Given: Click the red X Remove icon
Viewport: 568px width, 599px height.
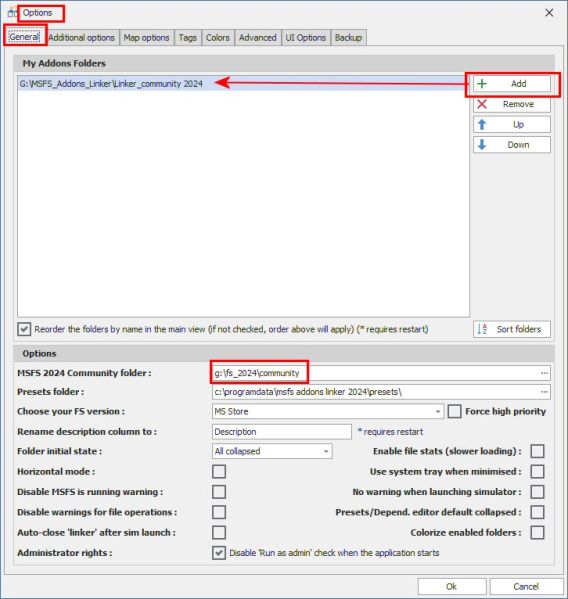Looking at the screenshot, I should point(482,104).
